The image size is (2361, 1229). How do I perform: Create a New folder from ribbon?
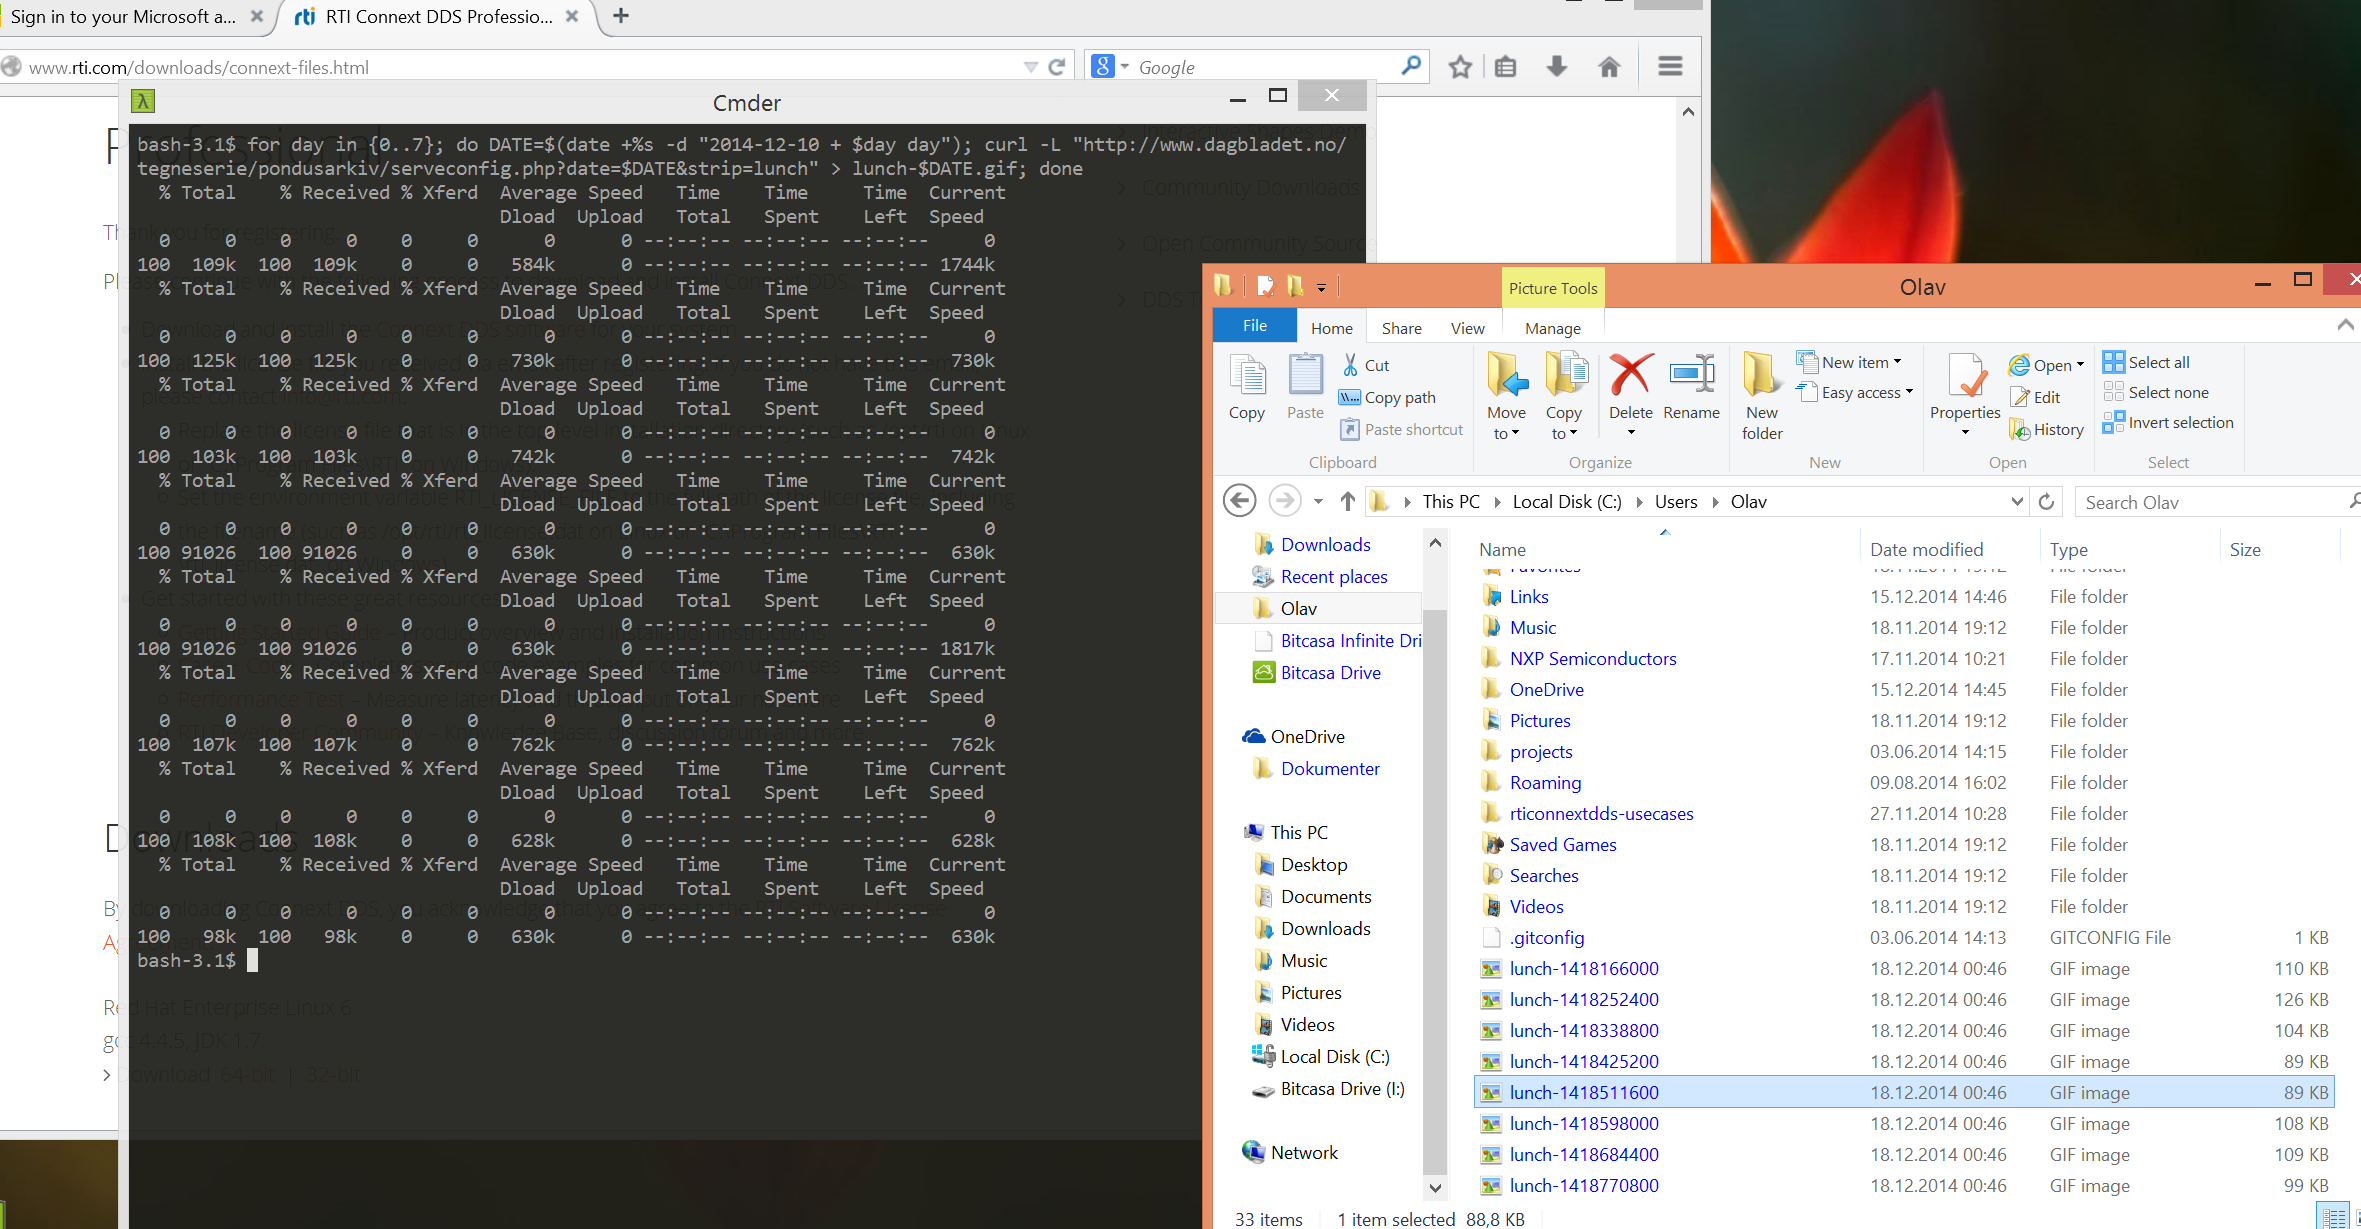[x=1762, y=396]
